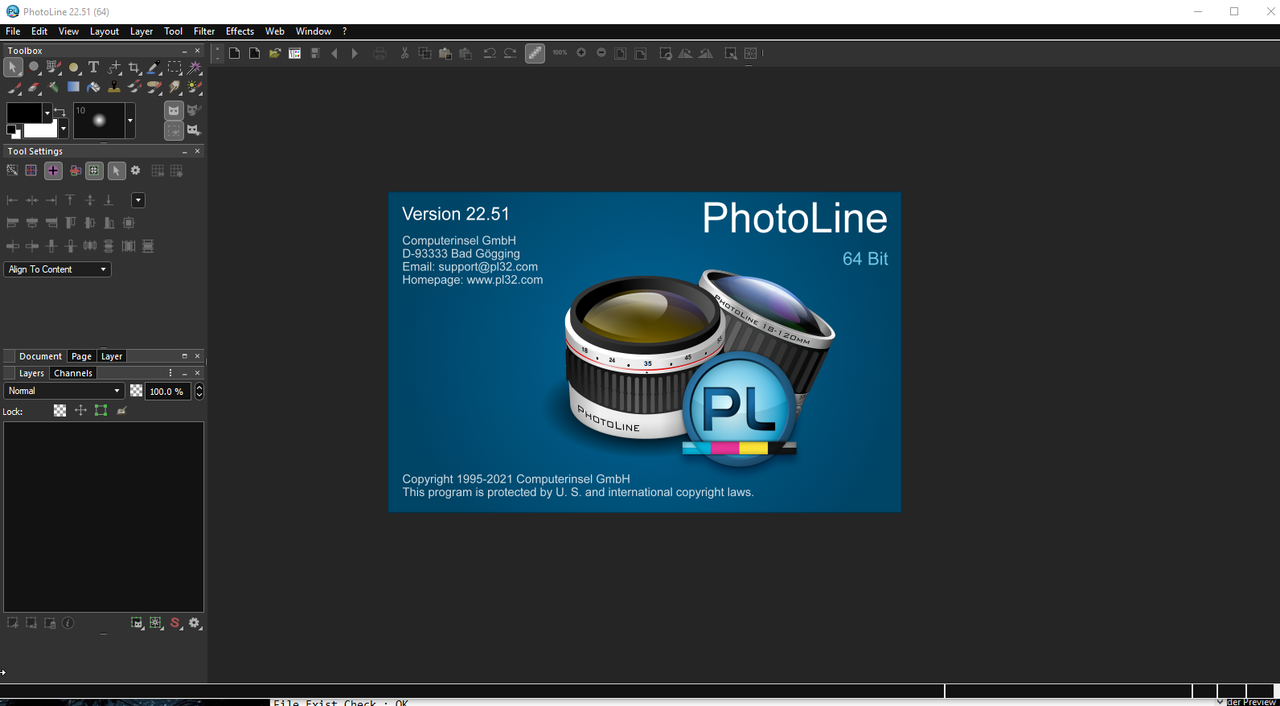Open Tool Settings gear icon

click(135, 170)
